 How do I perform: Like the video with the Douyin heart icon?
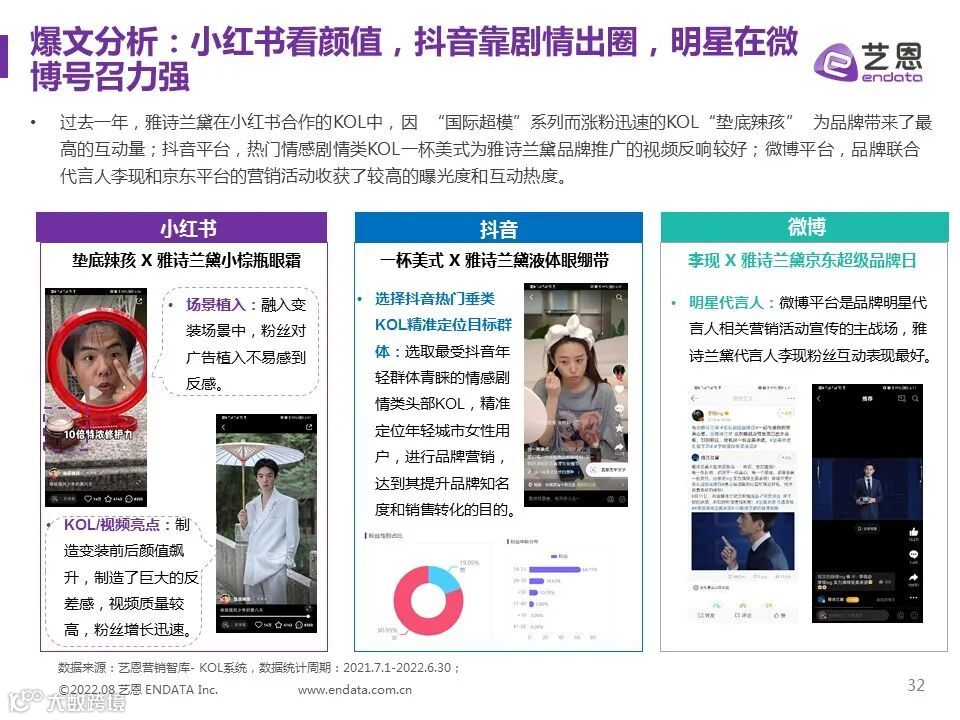pos(619,389)
